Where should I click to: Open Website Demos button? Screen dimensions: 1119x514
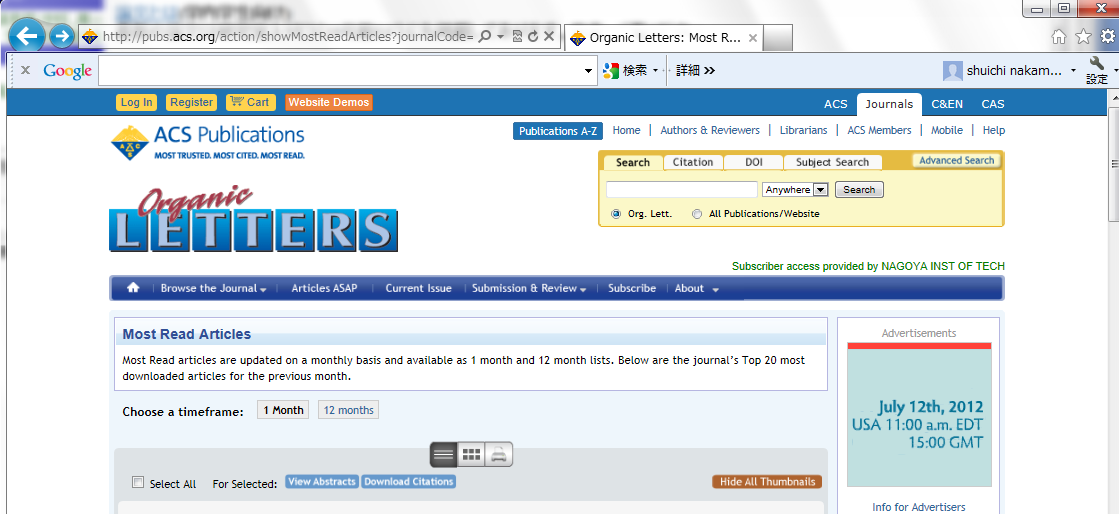point(329,102)
